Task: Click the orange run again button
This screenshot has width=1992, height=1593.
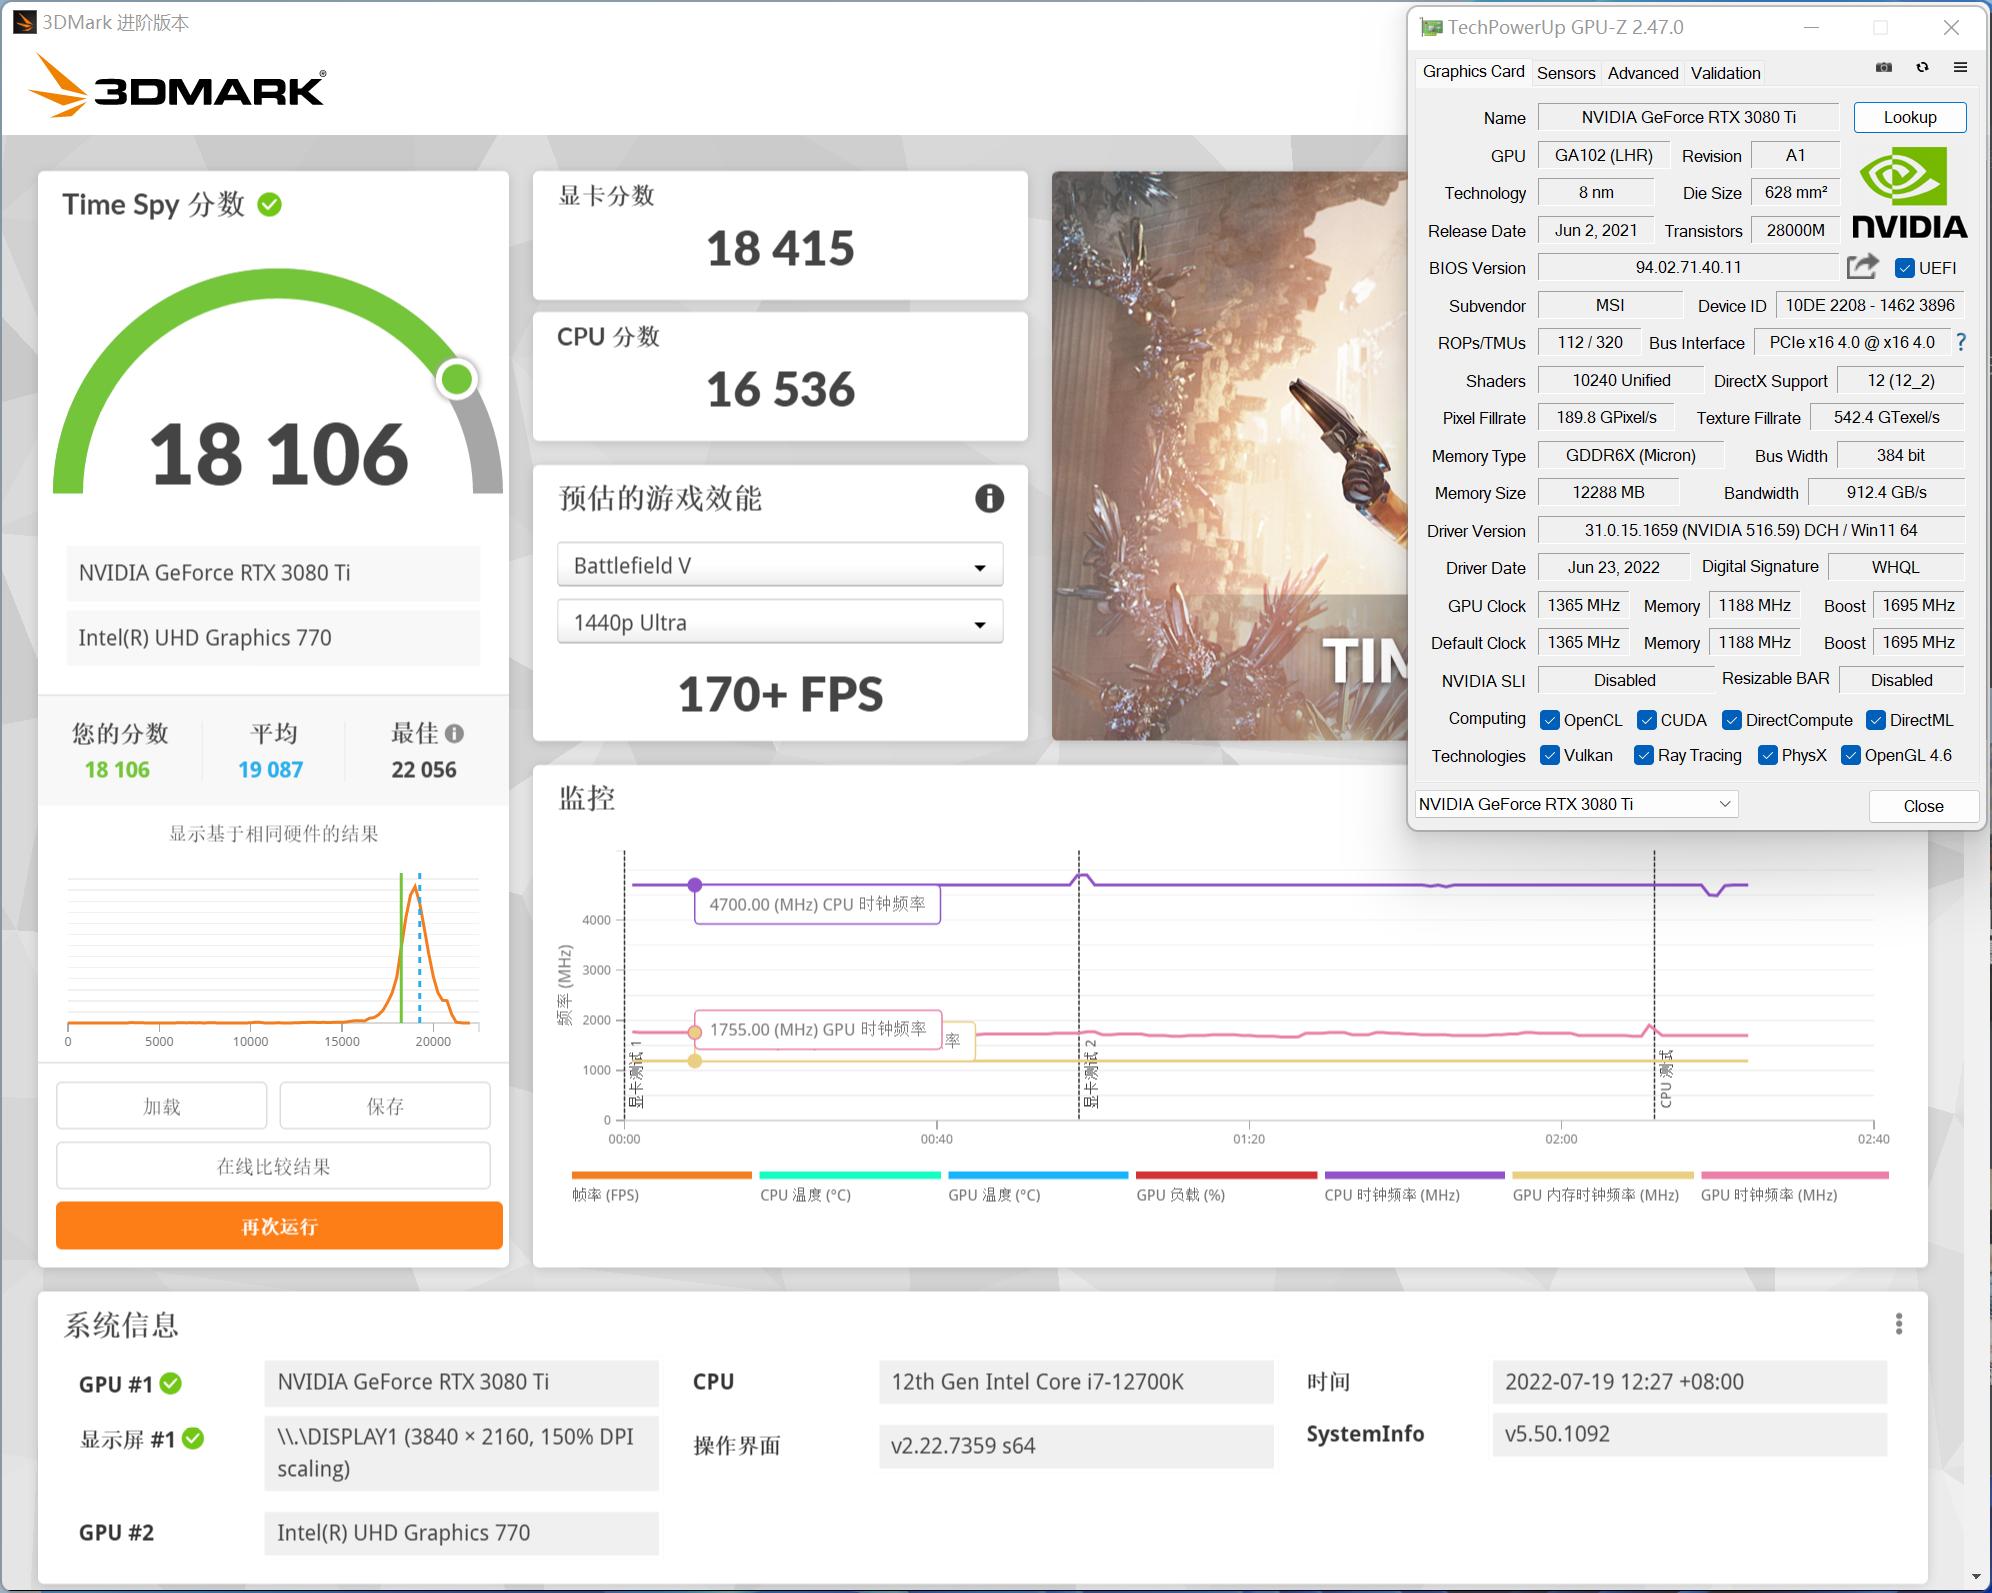Action: [279, 1226]
